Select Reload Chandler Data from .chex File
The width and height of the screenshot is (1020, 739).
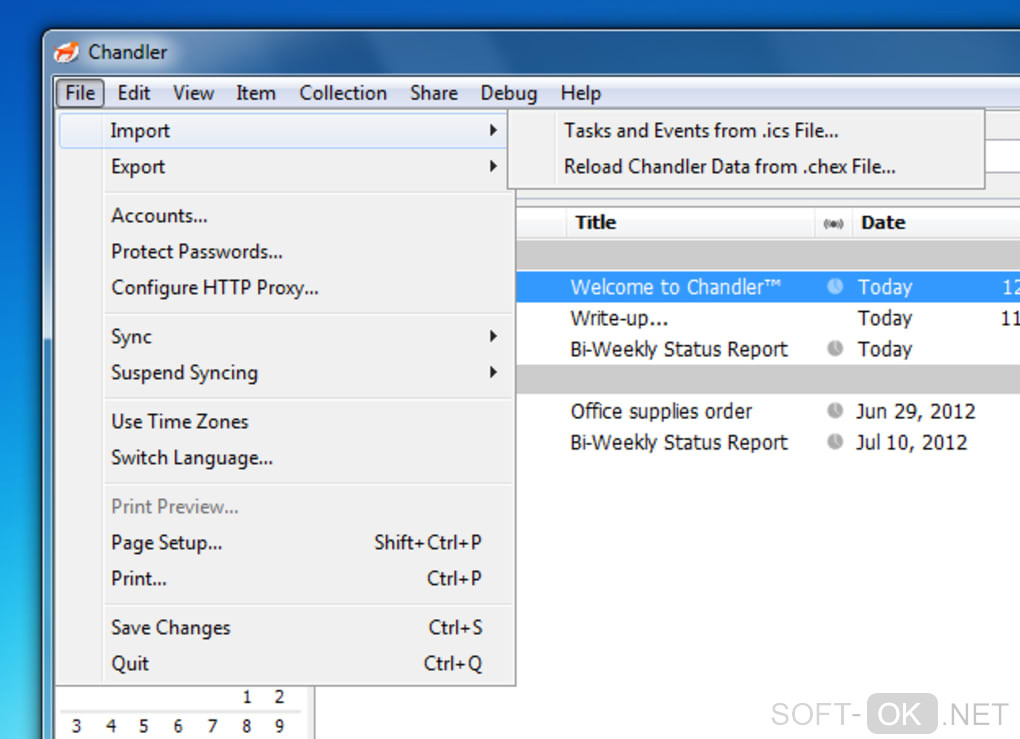729,167
